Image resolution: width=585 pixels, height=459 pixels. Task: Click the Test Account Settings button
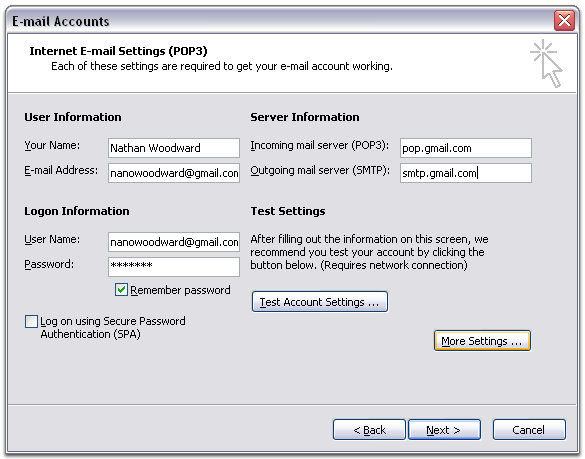pyautogui.click(x=320, y=302)
